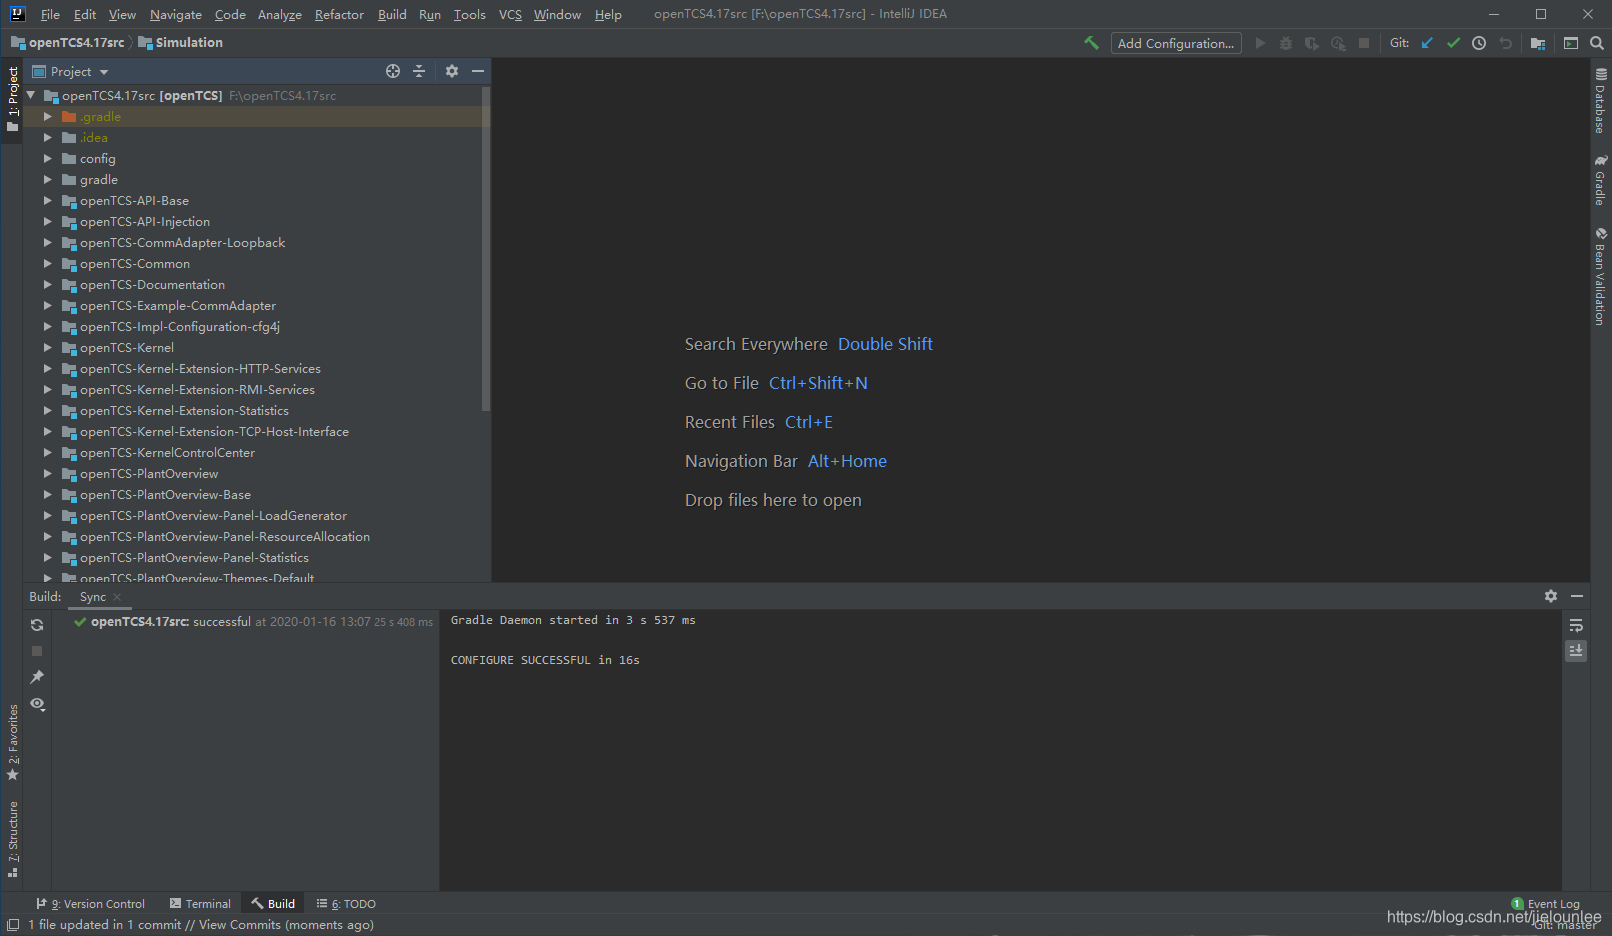Viewport: 1612px width, 936px height.
Task: Open Project Structure icon in toolbar
Action: click(x=1538, y=43)
